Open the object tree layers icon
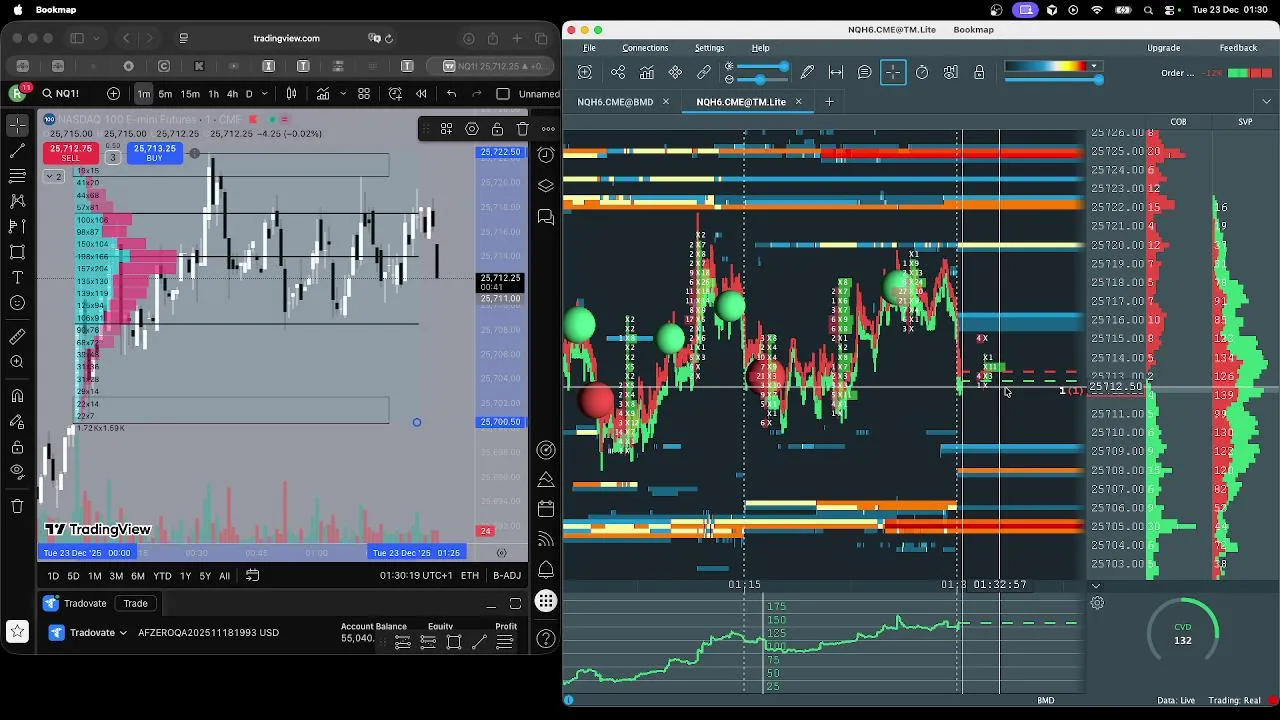Image resolution: width=1280 pixels, height=720 pixels. [546, 186]
